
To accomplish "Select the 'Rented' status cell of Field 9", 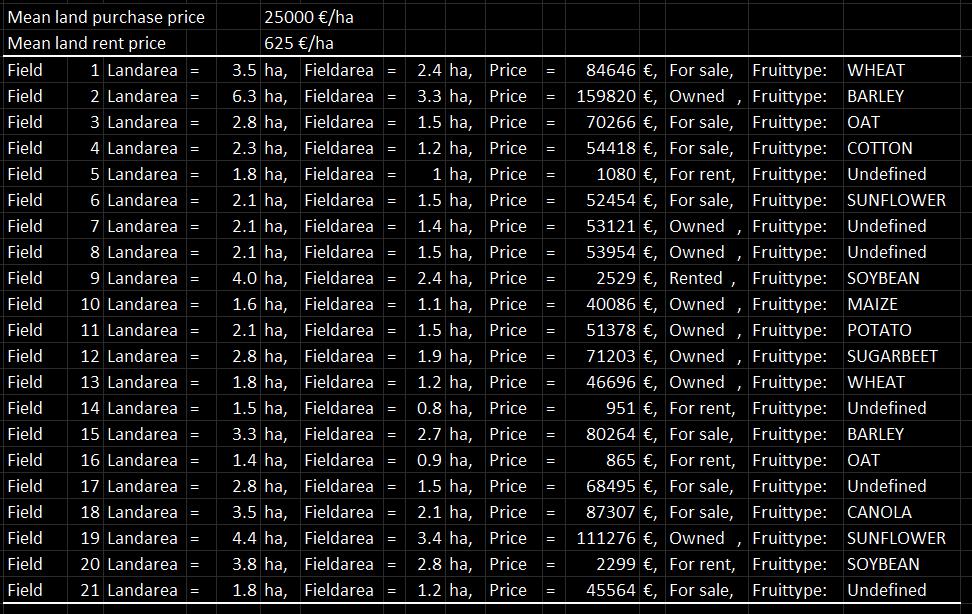I will tap(696, 278).
